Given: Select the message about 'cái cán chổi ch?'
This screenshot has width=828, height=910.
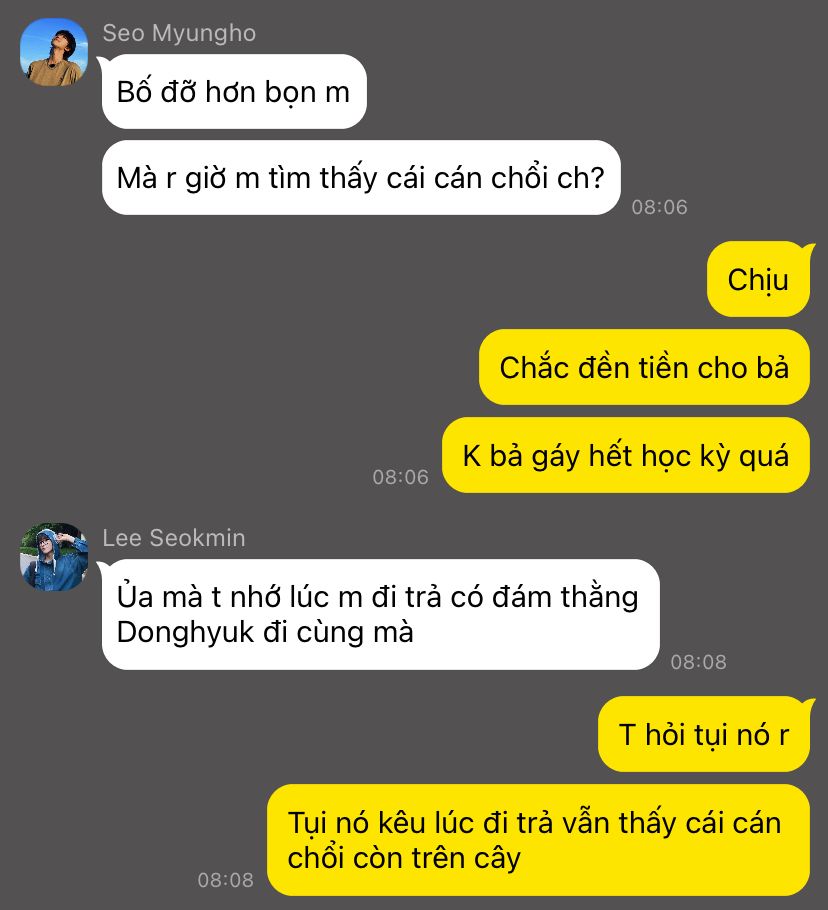Looking at the screenshot, I should 361,178.
